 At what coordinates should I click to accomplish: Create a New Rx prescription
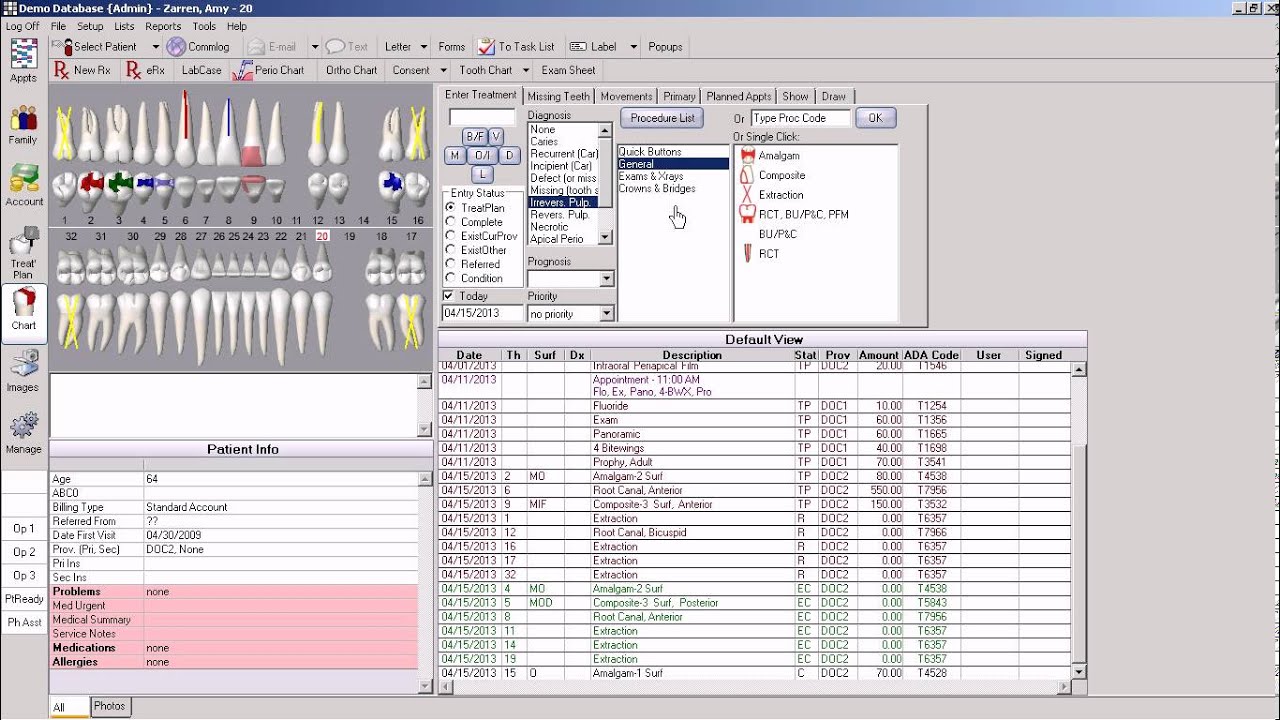82,71
